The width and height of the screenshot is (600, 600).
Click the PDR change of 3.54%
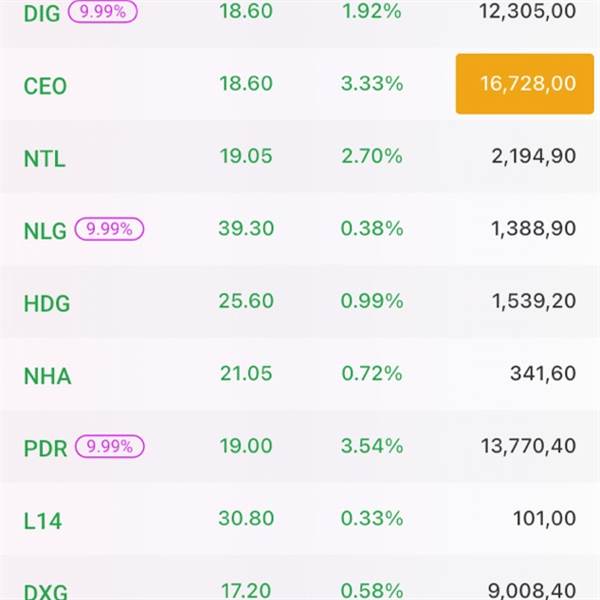click(371, 446)
